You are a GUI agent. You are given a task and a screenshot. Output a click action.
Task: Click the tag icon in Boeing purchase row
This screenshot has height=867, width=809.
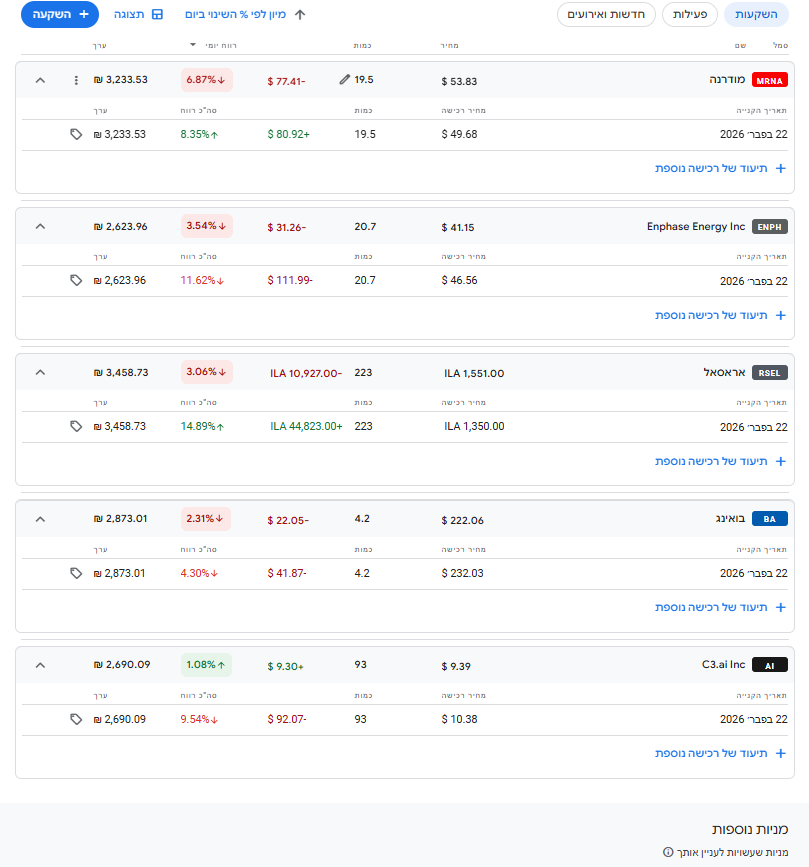[76, 573]
